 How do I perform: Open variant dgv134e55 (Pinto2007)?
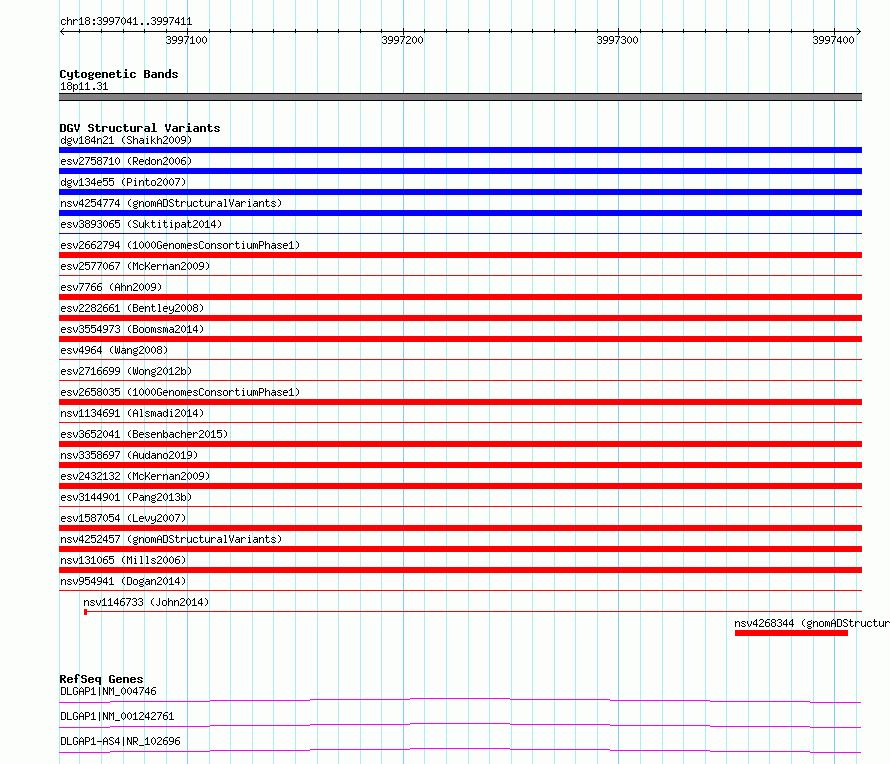click(123, 182)
